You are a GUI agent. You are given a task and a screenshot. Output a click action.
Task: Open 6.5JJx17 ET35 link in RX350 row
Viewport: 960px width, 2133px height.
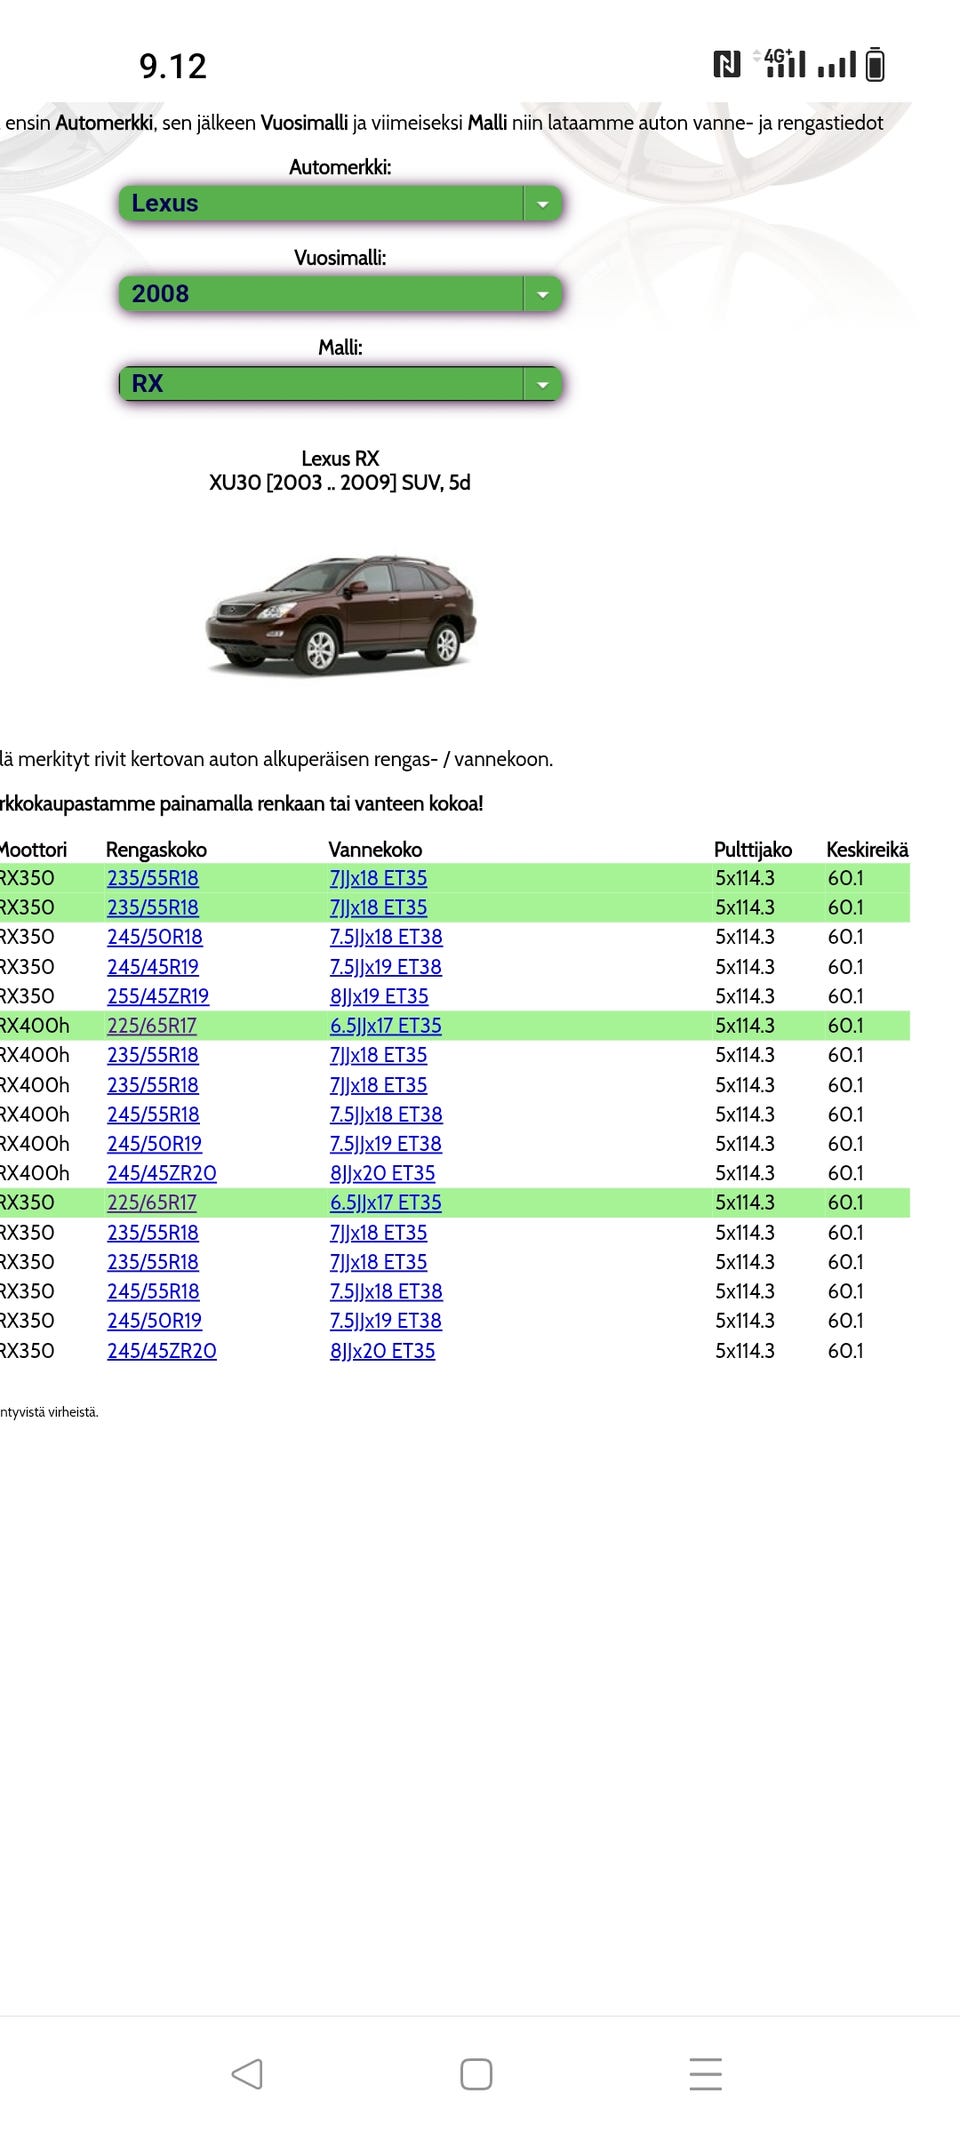[386, 1203]
